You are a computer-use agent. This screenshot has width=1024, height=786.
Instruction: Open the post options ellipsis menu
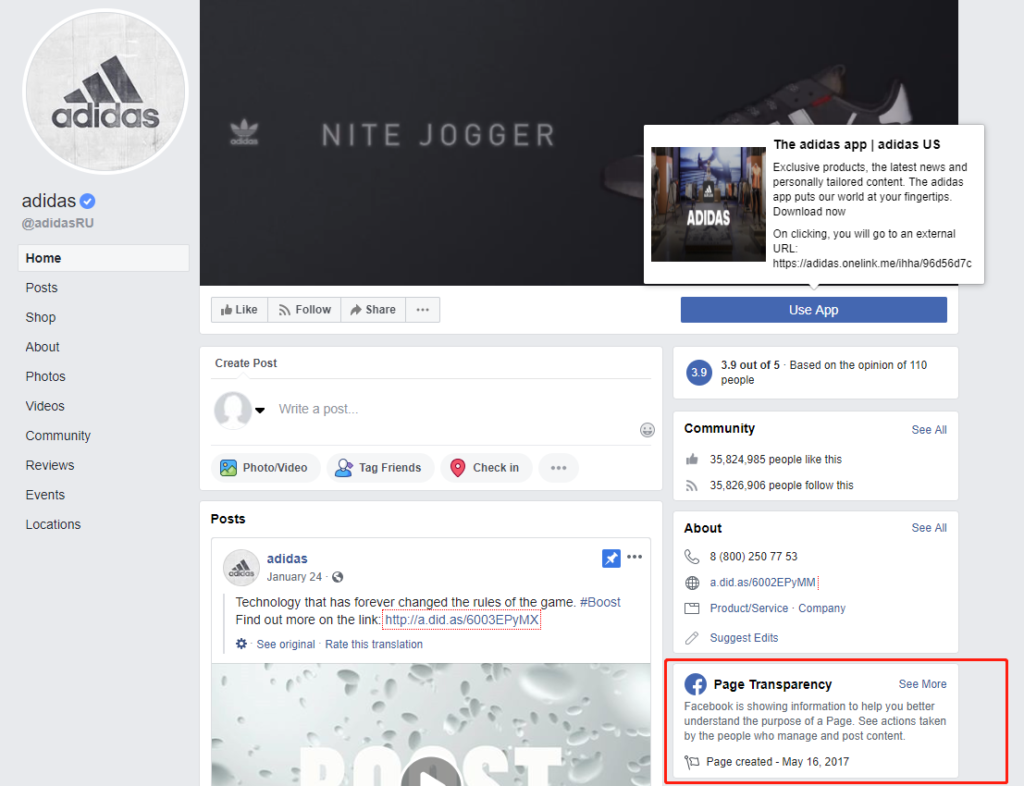tap(634, 557)
